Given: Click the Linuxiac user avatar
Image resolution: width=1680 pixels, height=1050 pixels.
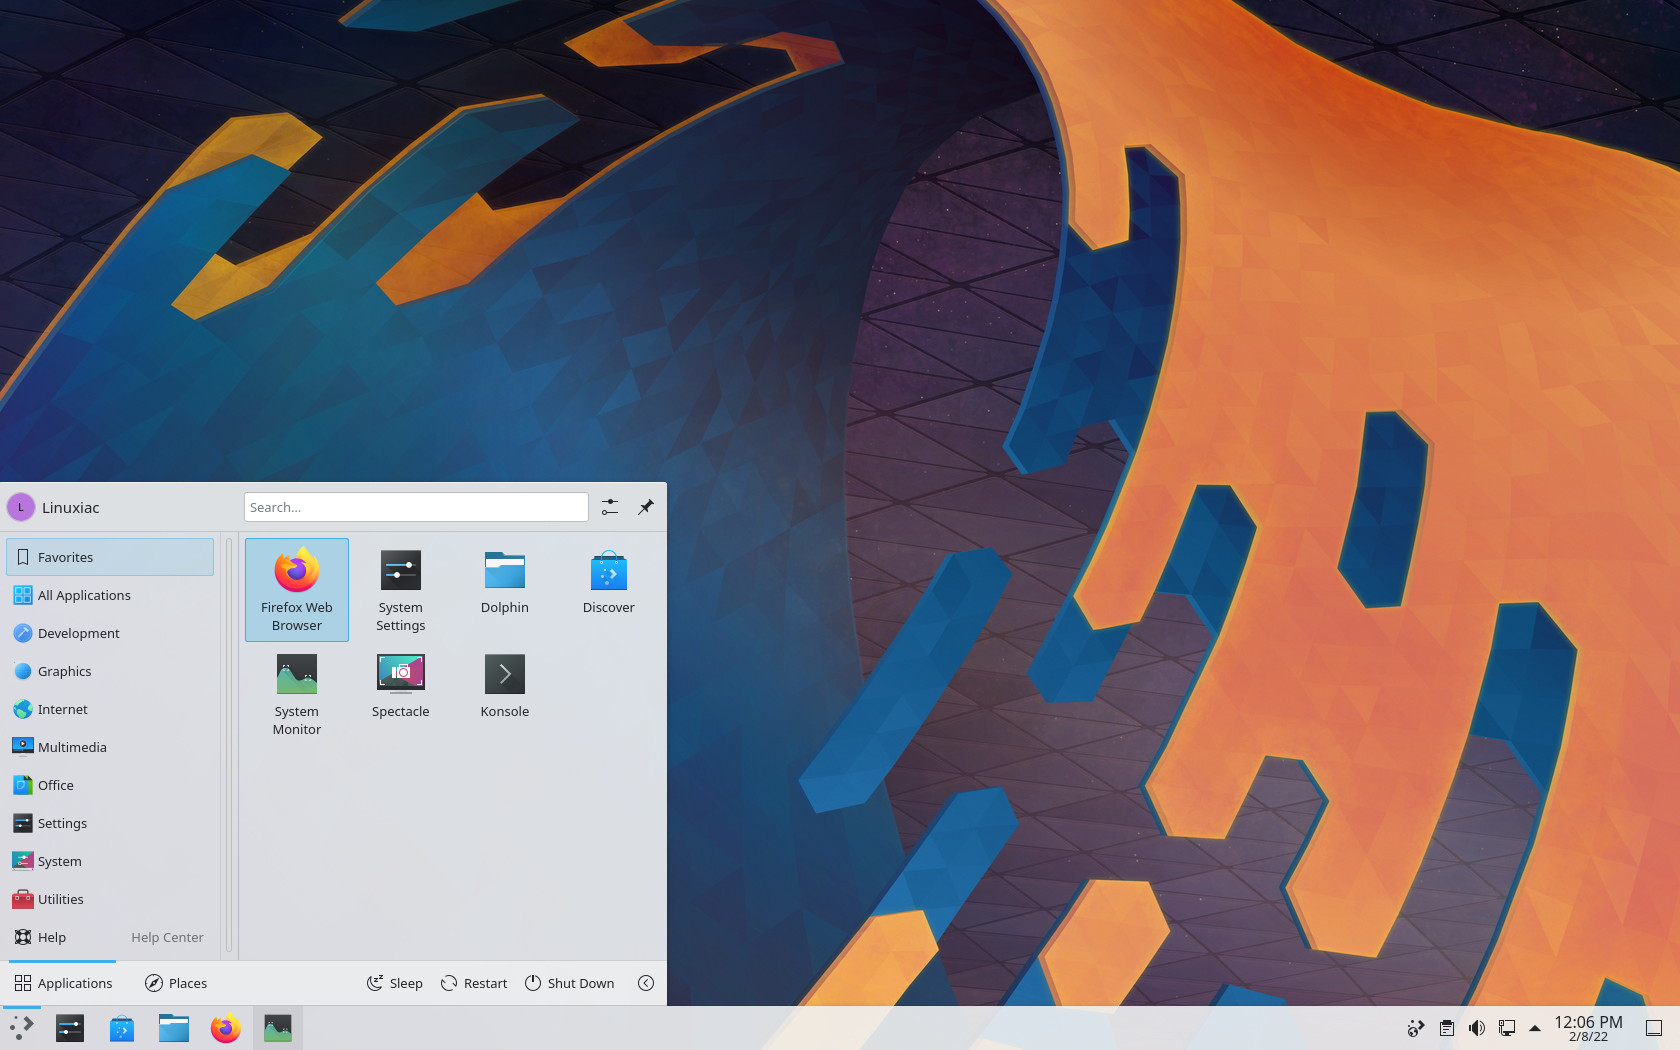Looking at the screenshot, I should 21,507.
